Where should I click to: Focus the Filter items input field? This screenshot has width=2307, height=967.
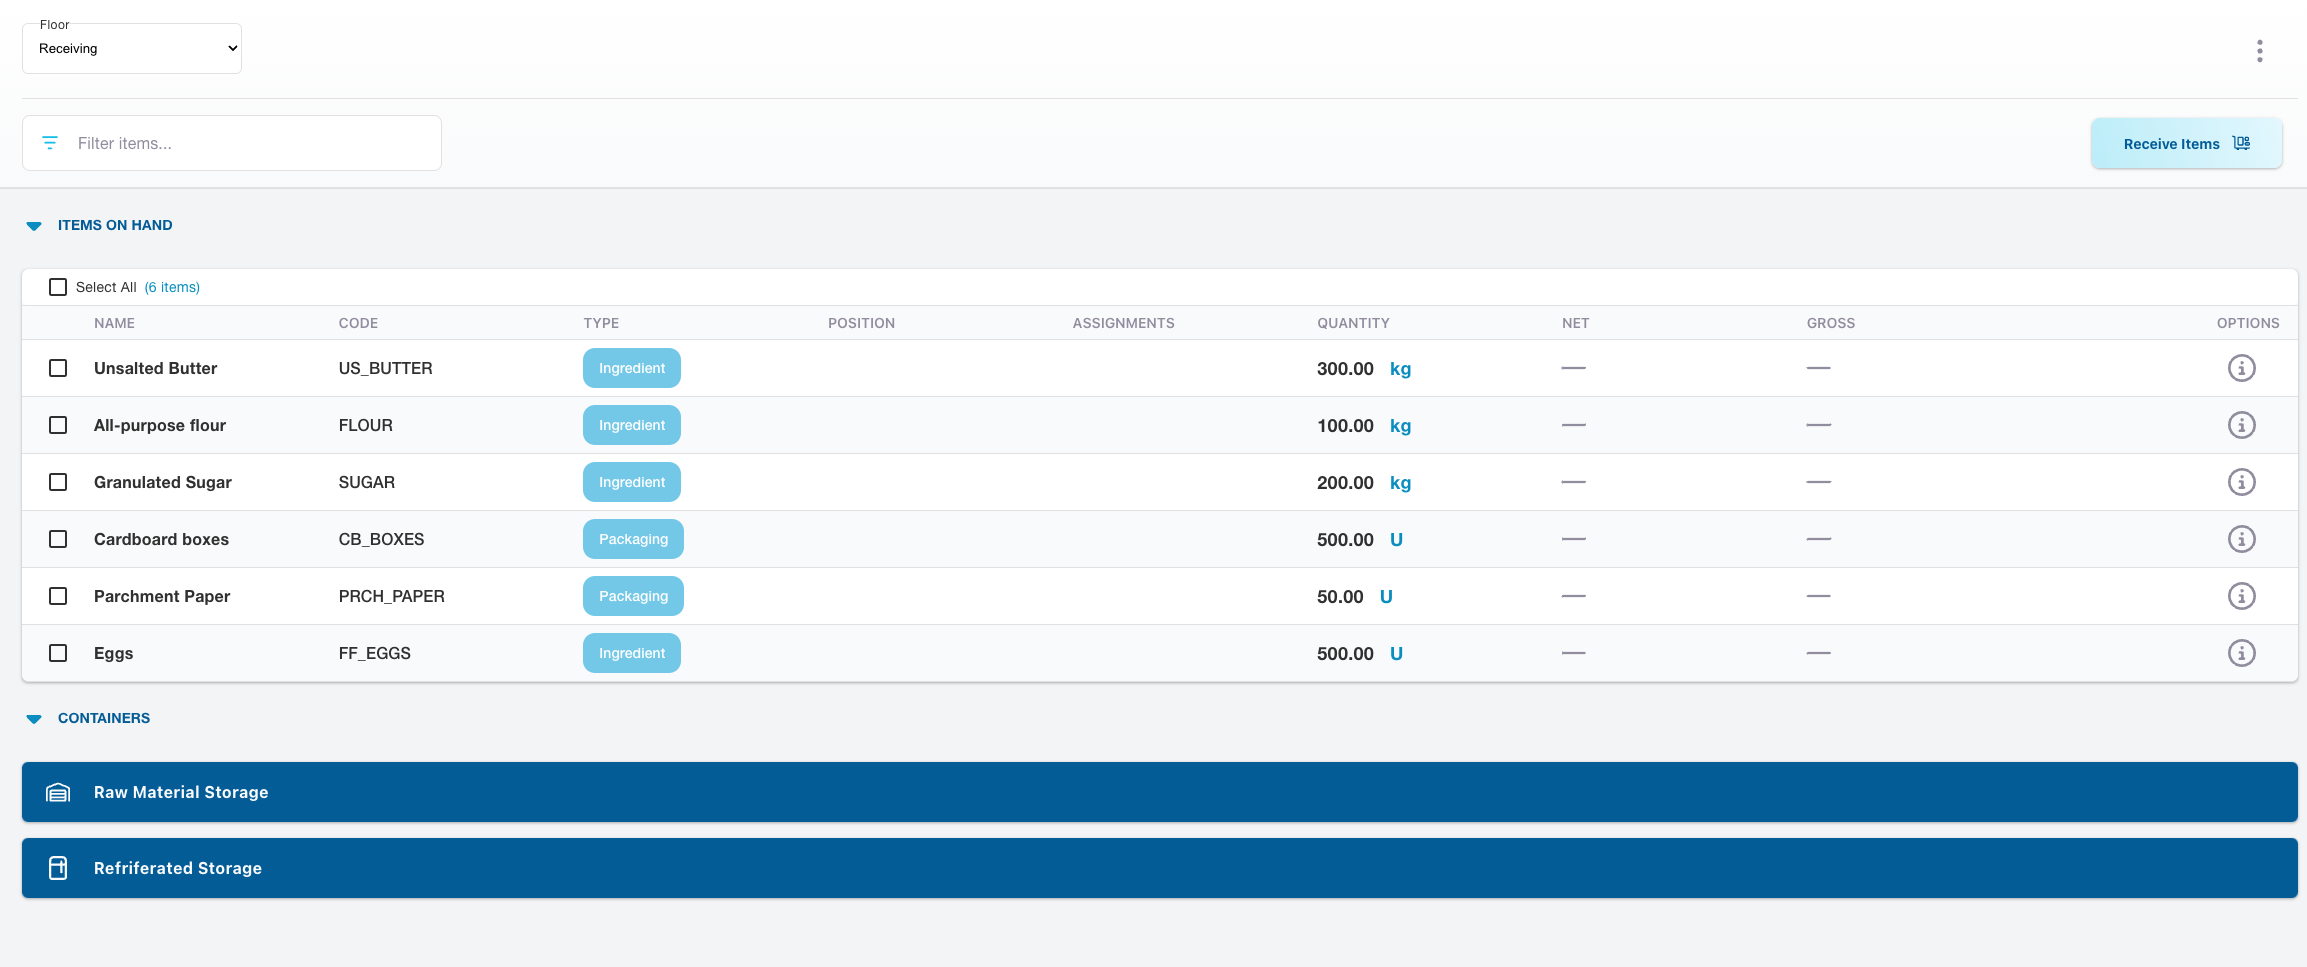(250, 143)
